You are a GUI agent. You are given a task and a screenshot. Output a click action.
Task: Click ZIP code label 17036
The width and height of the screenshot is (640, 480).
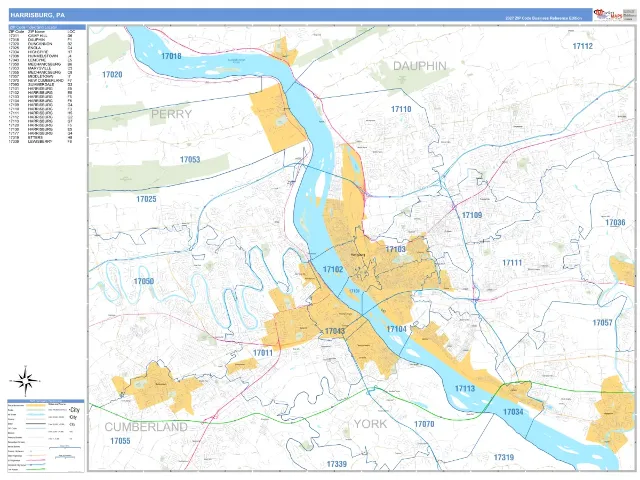pos(615,222)
